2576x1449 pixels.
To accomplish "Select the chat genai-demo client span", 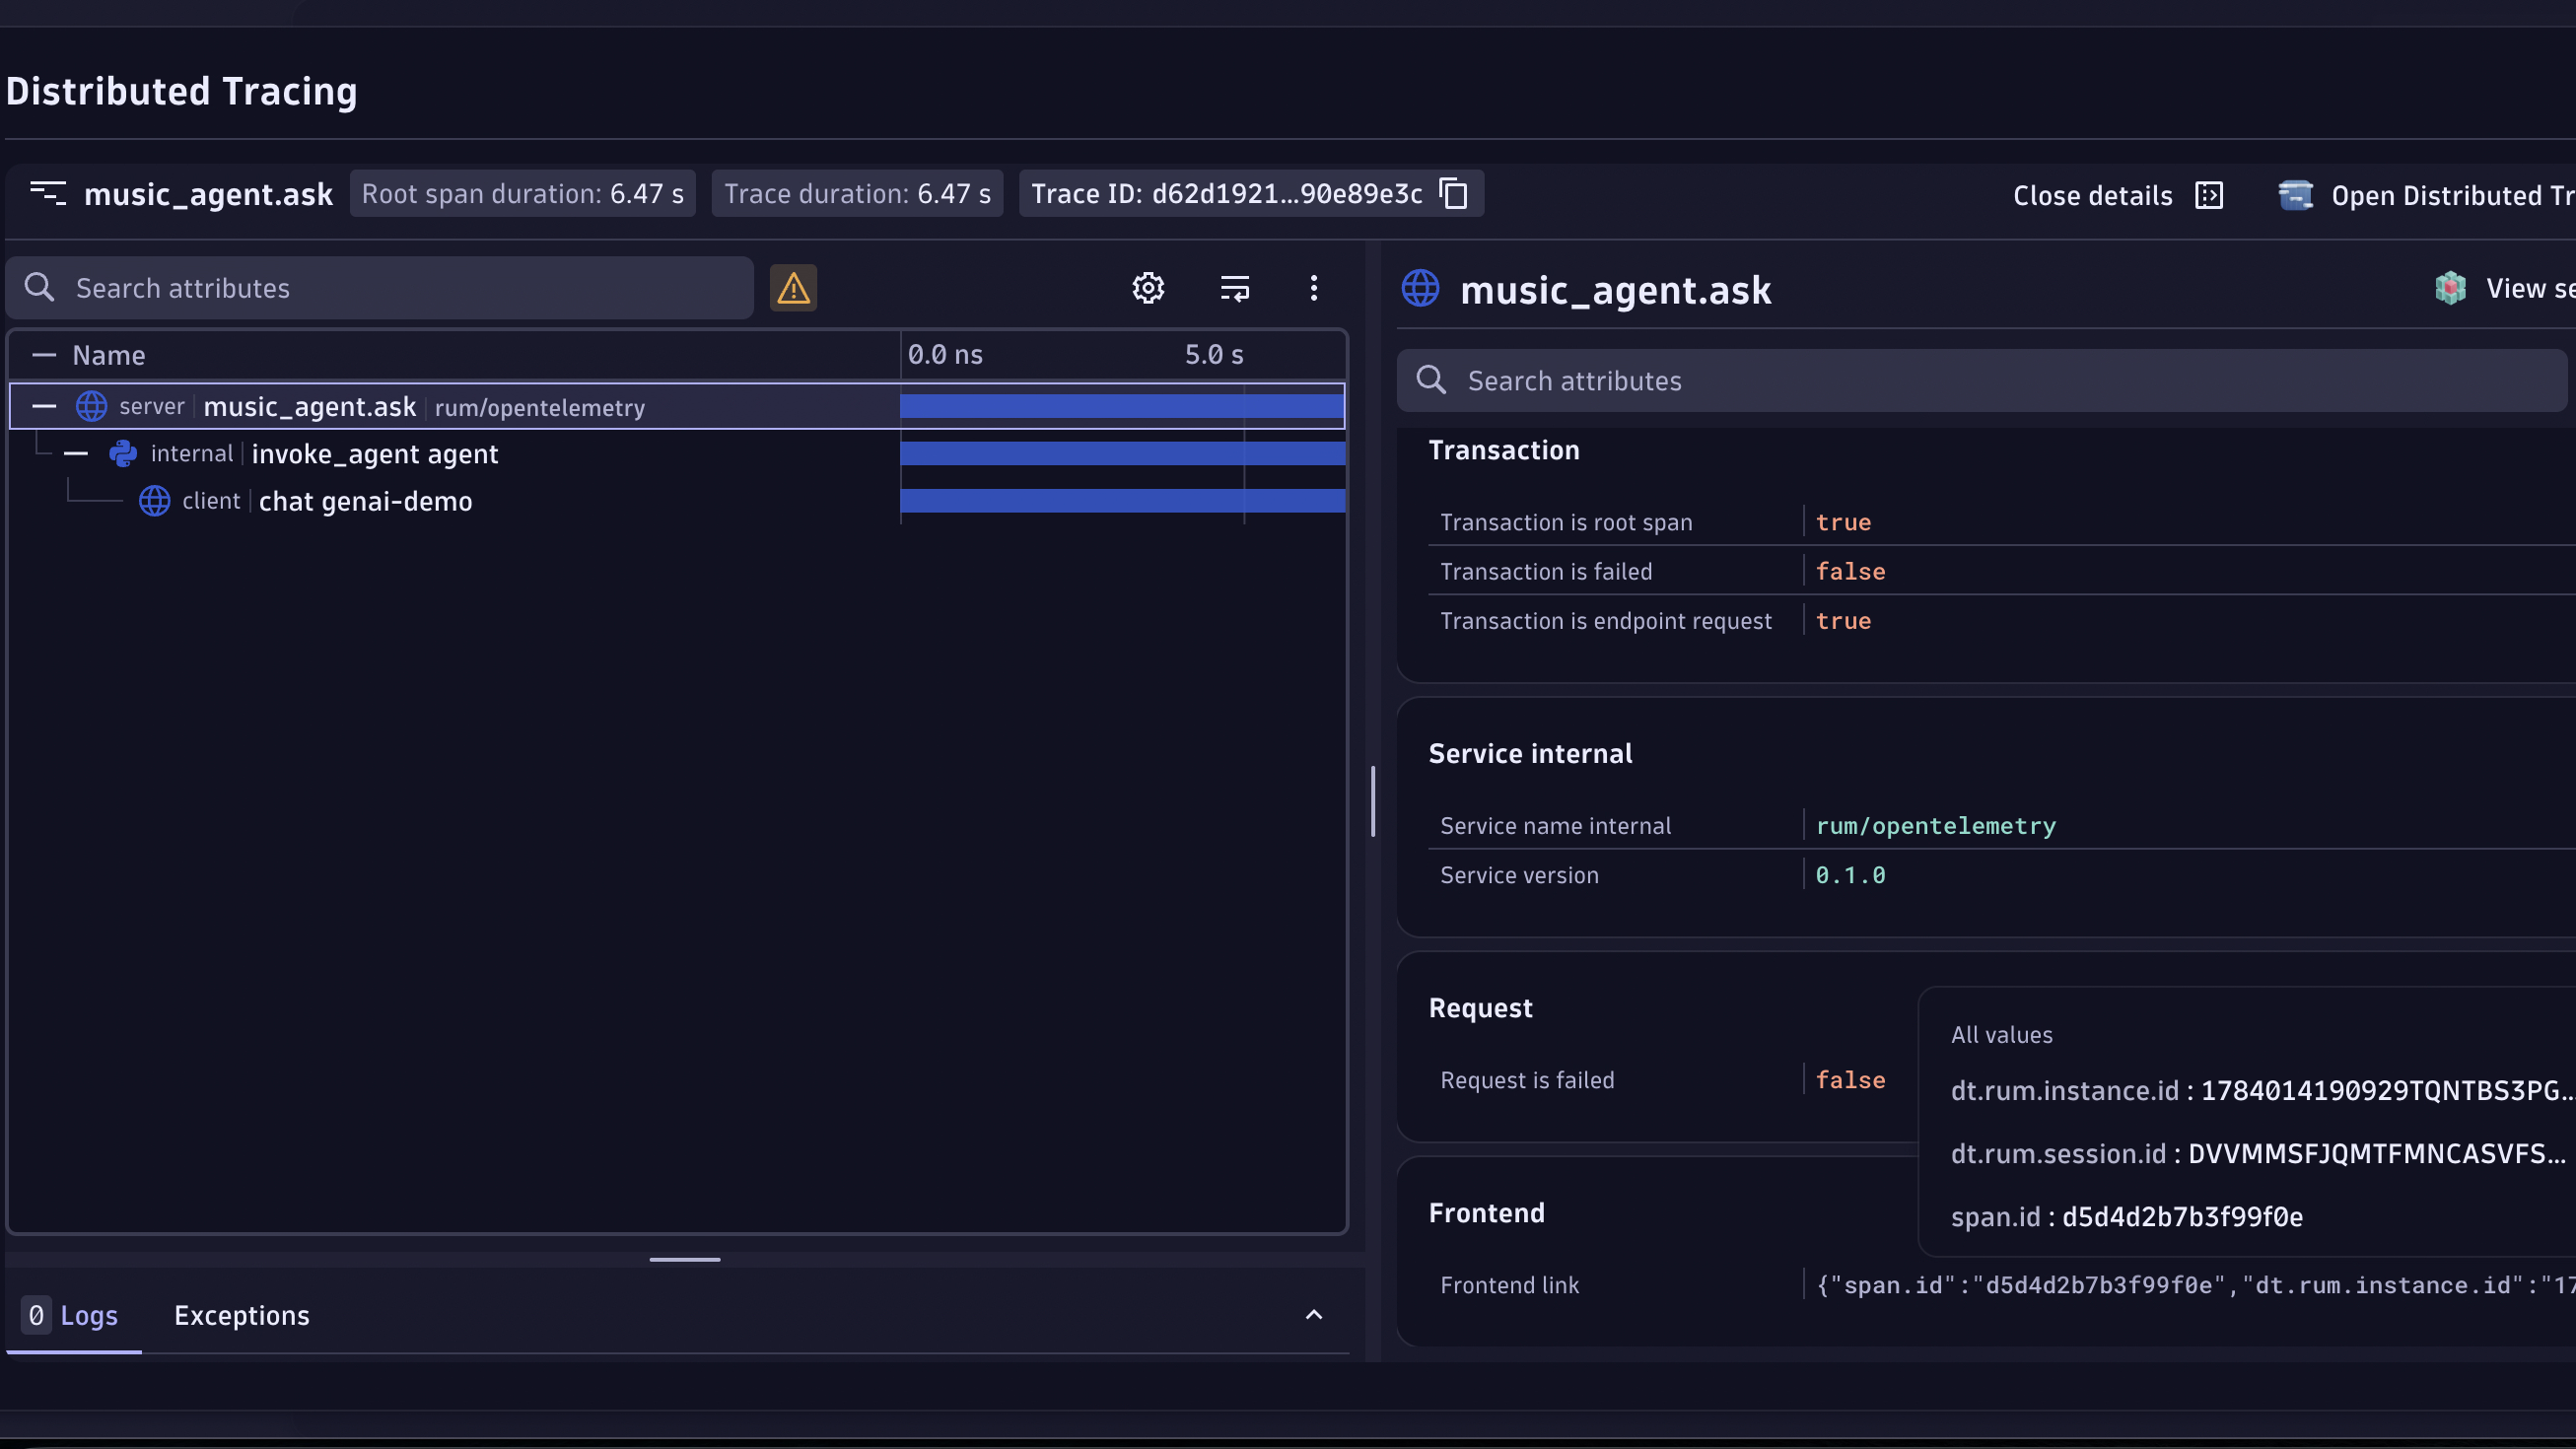I will pyautogui.click(x=365, y=501).
